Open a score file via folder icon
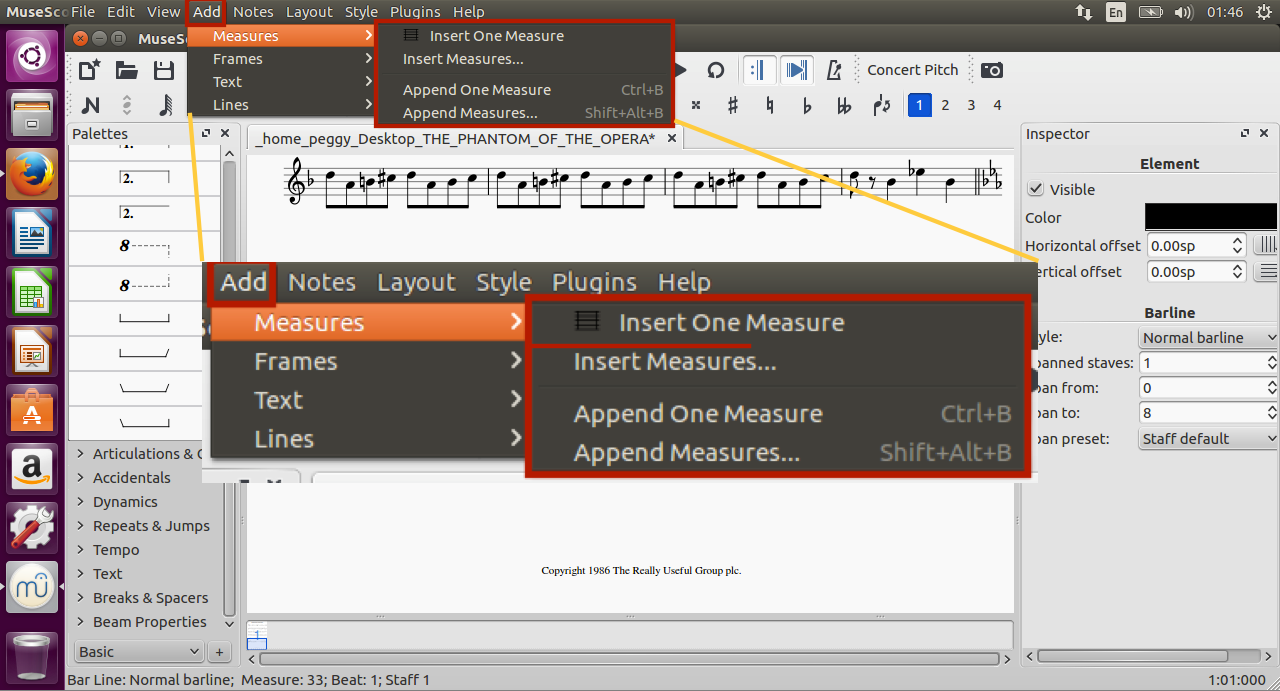Viewport: 1280px width, 691px height. coord(126,70)
